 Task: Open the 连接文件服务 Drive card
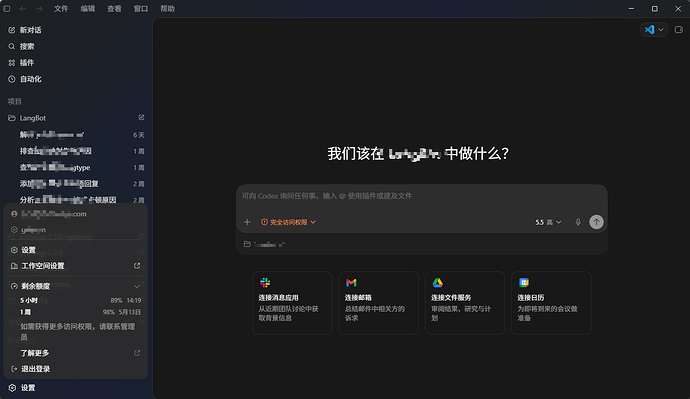coord(465,303)
